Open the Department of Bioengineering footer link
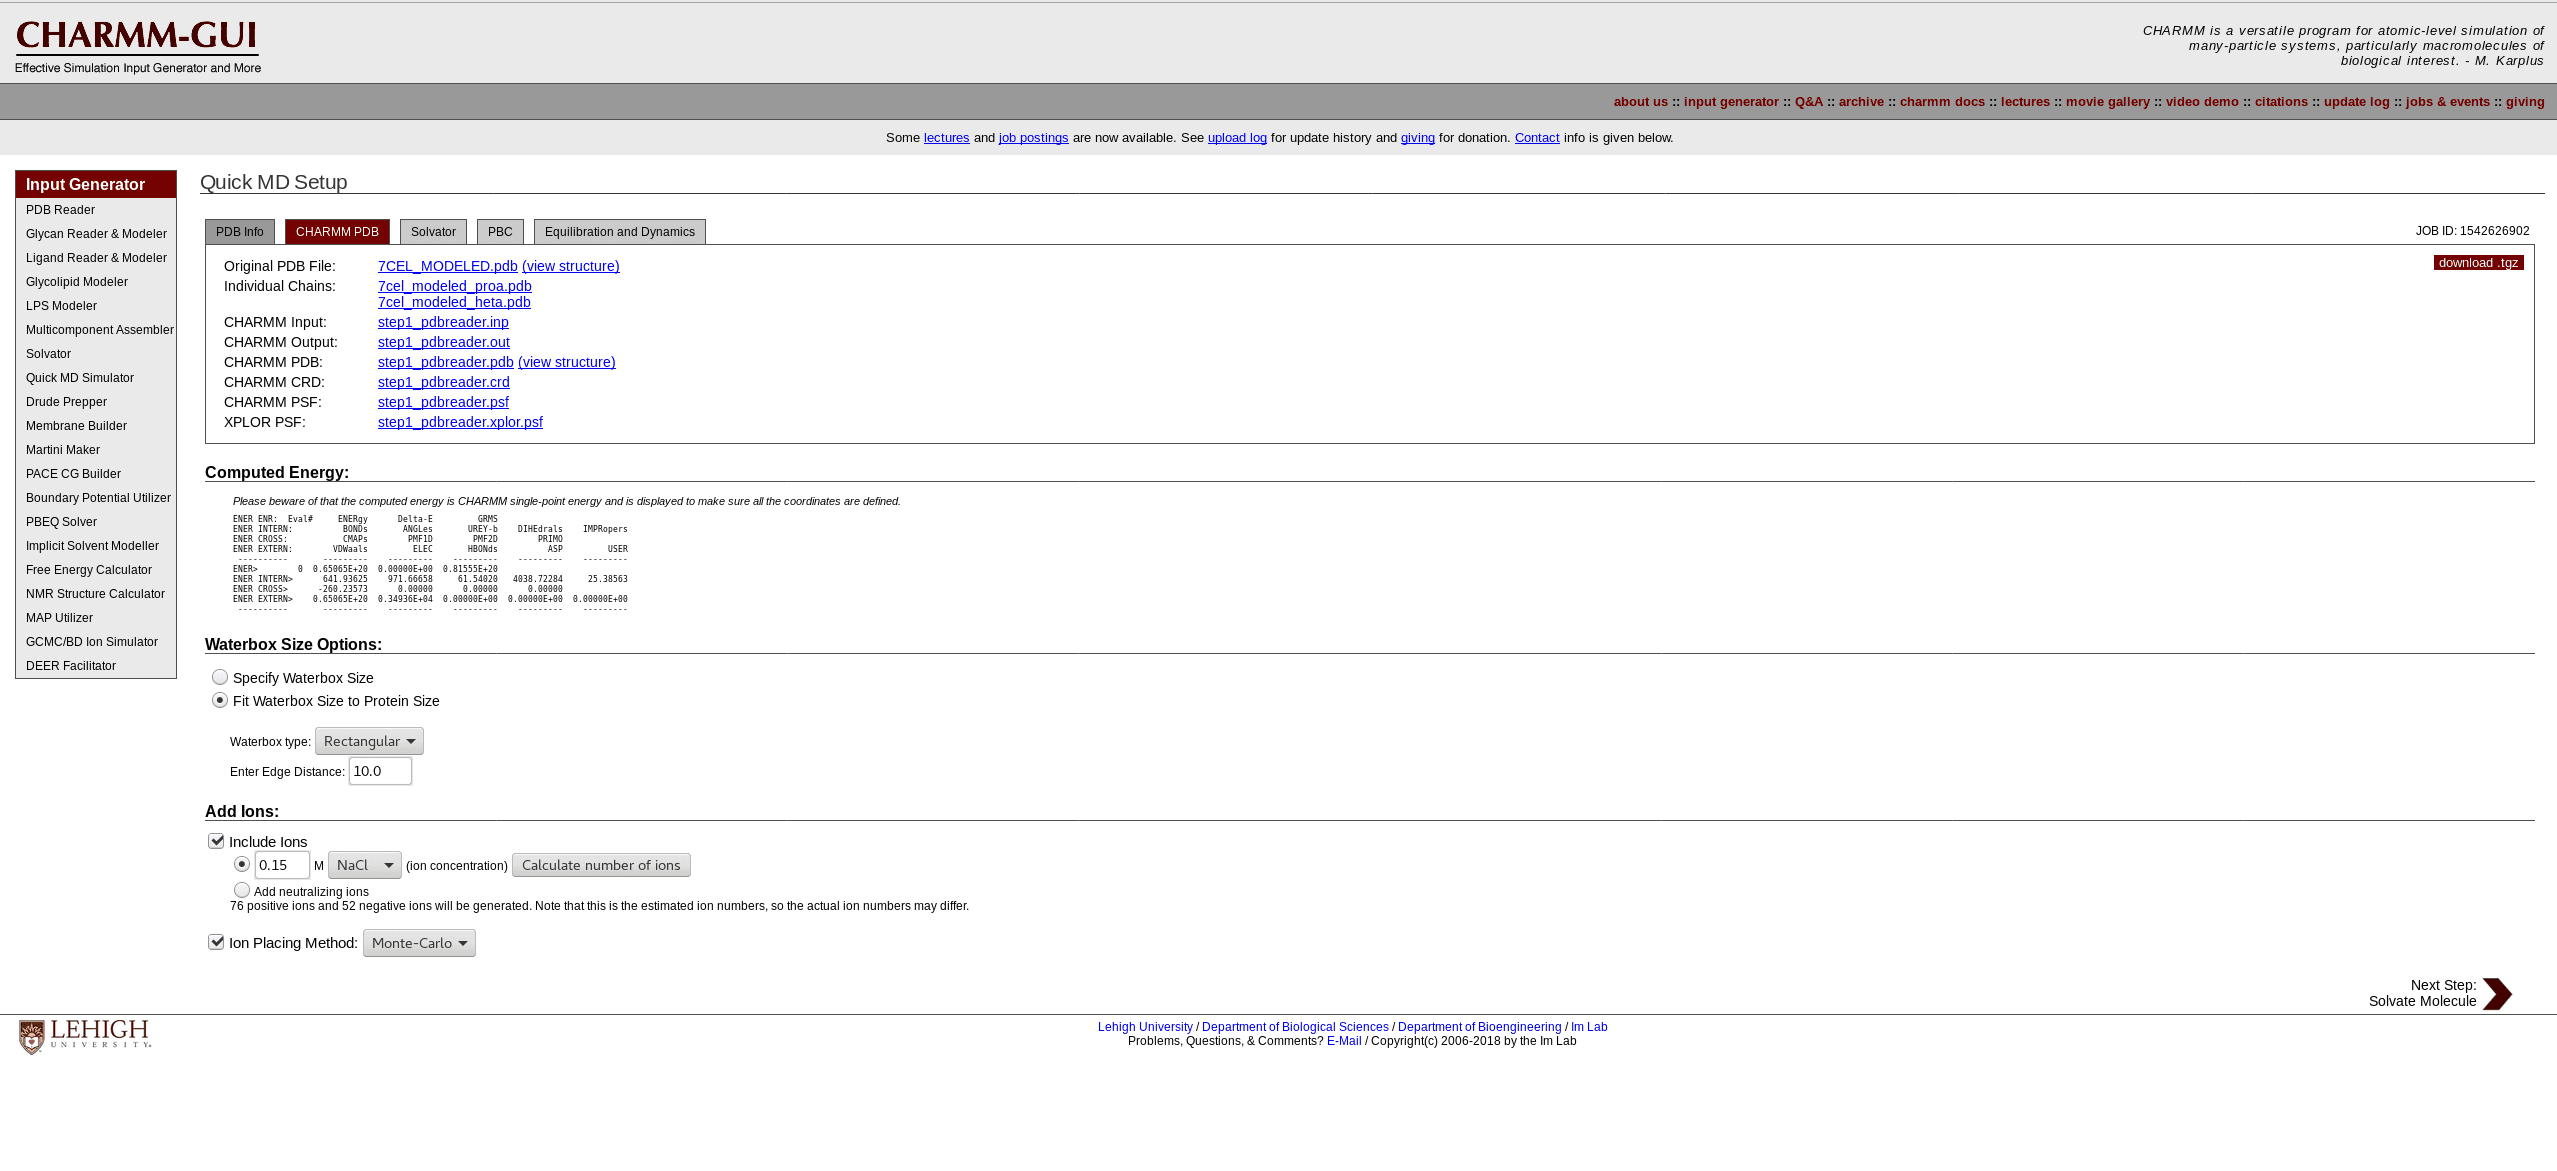This screenshot has width=2557, height=1171. [x=1480, y=1027]
